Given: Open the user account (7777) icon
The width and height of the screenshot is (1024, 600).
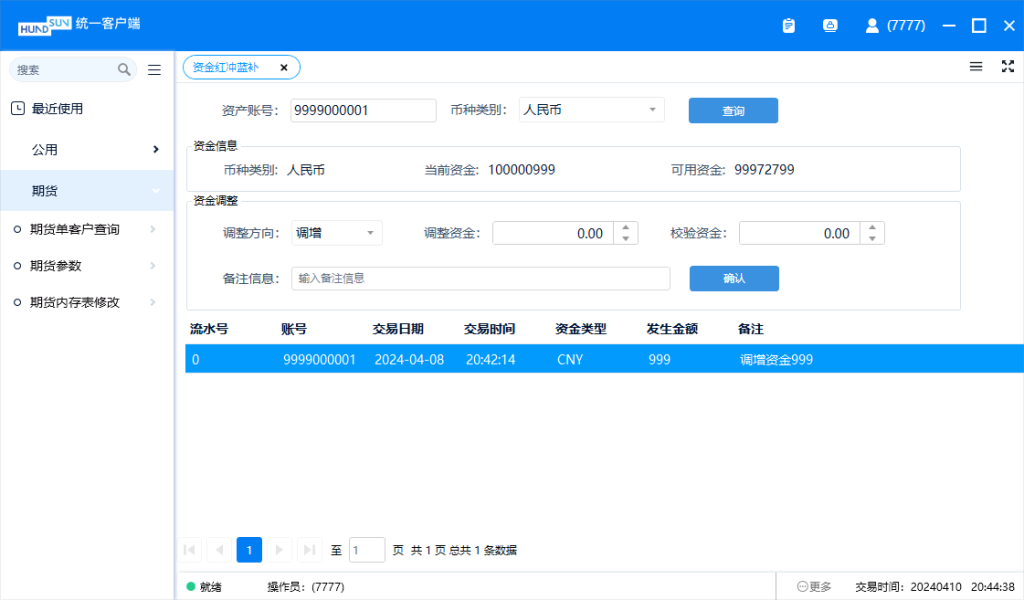Looking at the screenshot, I should (872, 26).
